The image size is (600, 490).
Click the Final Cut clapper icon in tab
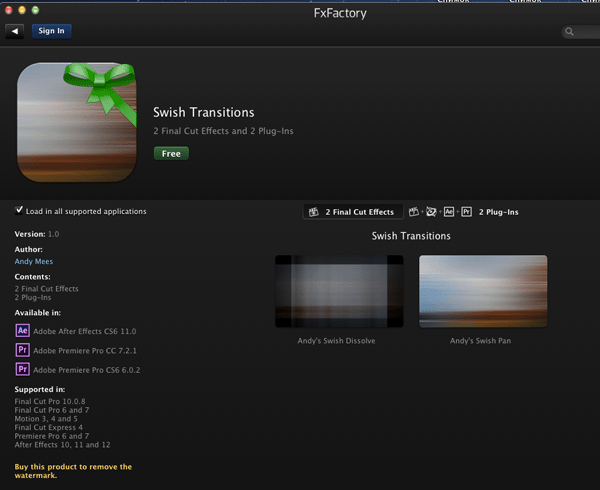314,212
